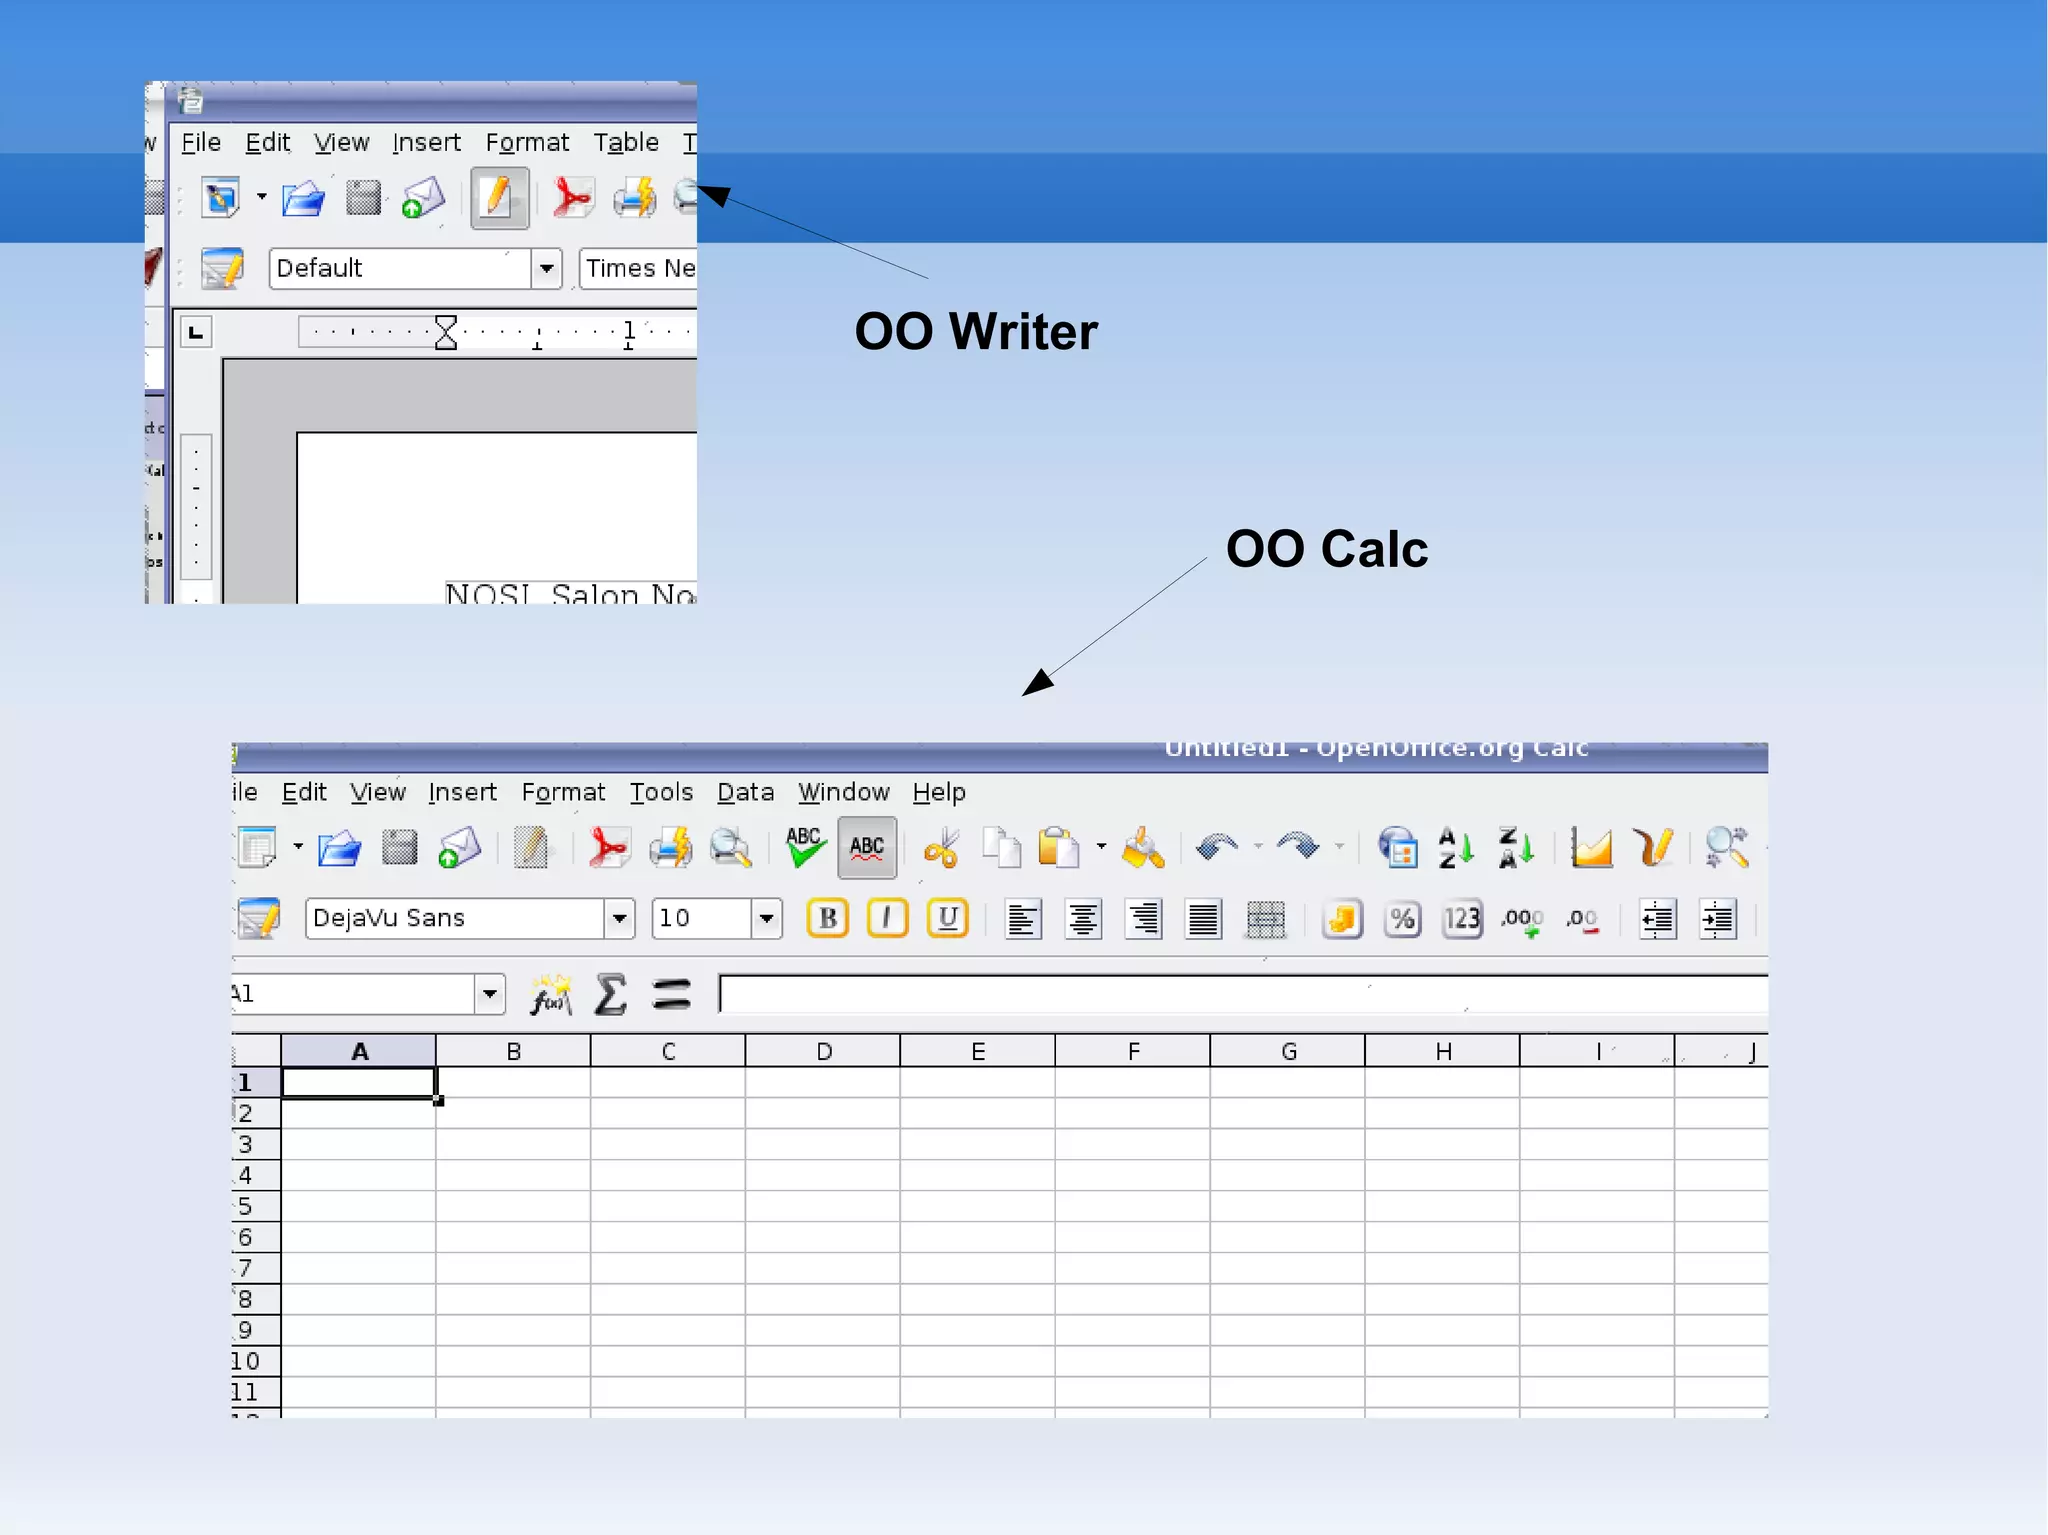Click the formula input line
Image resolution: width=2048 pixels, height=1535 pixels.
coord(1240,994)
